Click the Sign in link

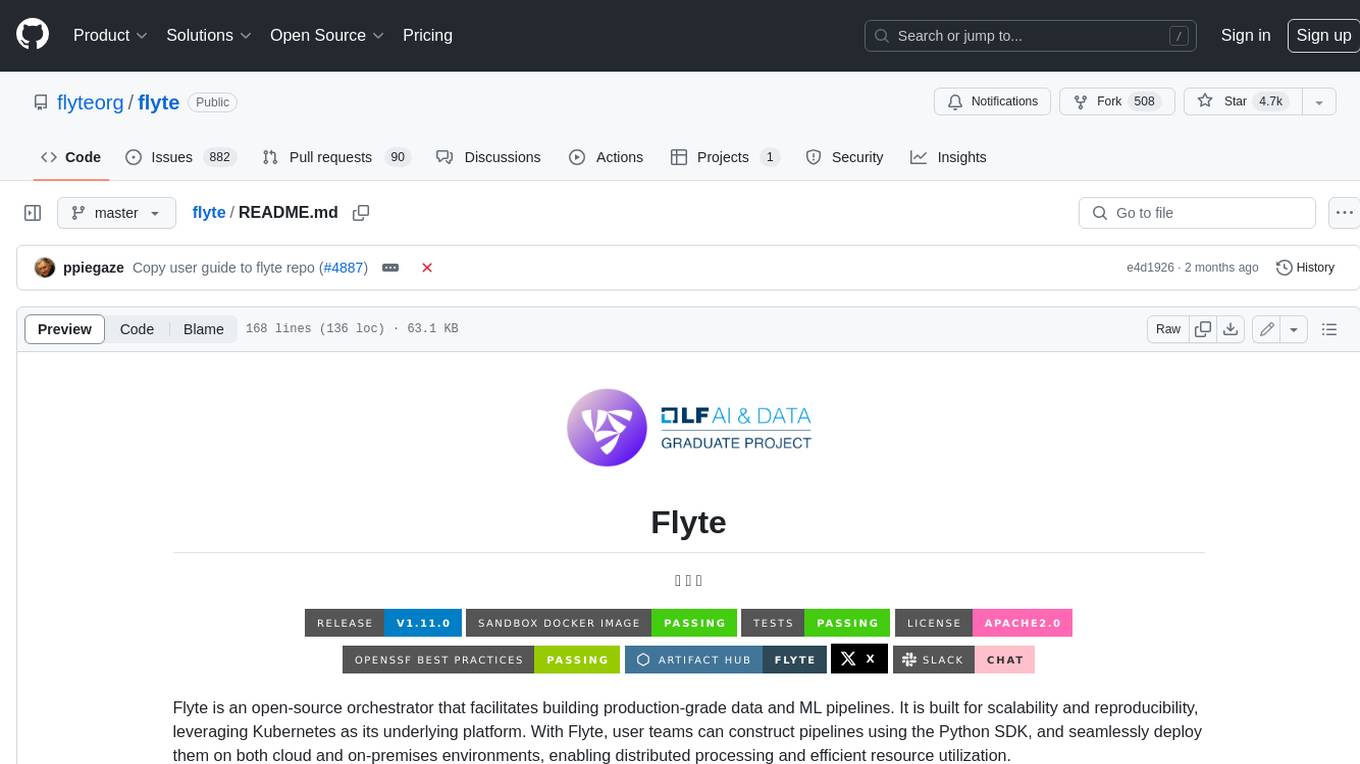pos(1245,35)
